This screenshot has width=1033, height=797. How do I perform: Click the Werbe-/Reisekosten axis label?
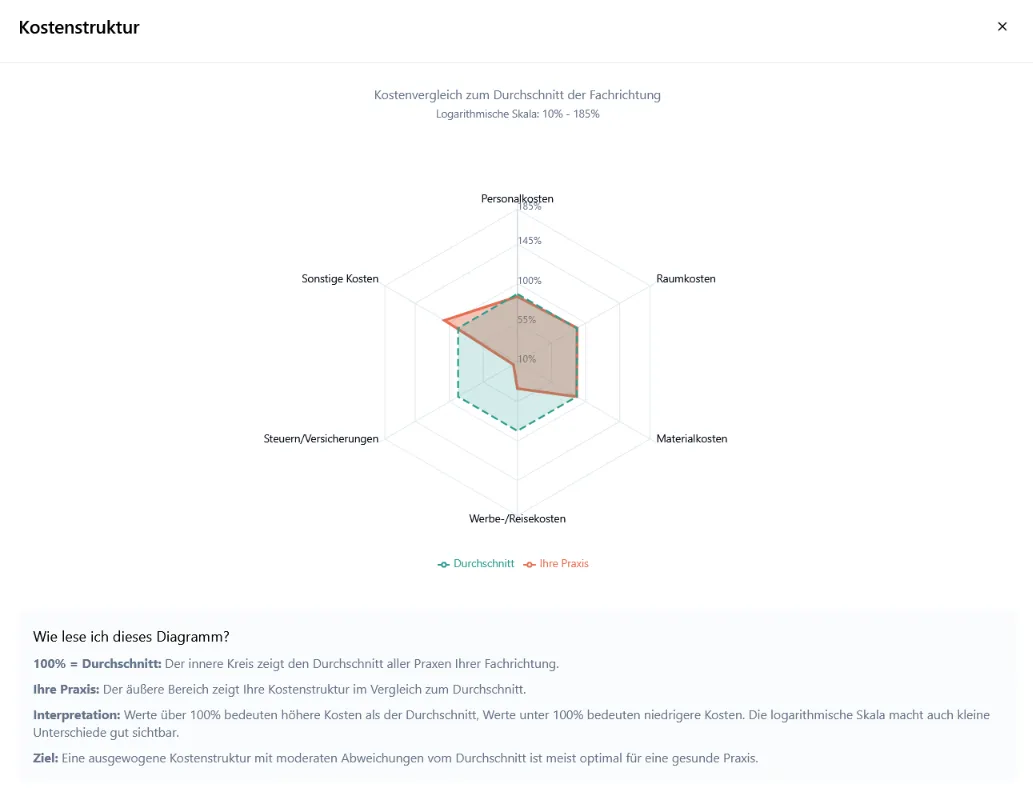click(x=517, y=518)
